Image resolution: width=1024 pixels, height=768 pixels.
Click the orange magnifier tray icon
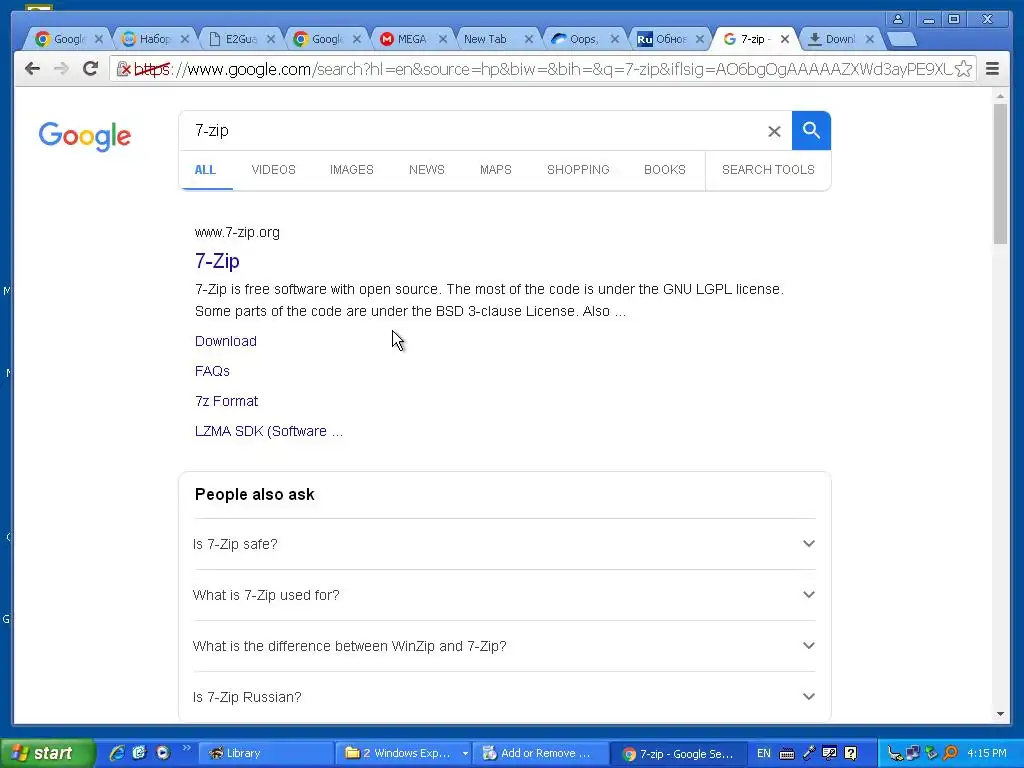pos(950,753)
